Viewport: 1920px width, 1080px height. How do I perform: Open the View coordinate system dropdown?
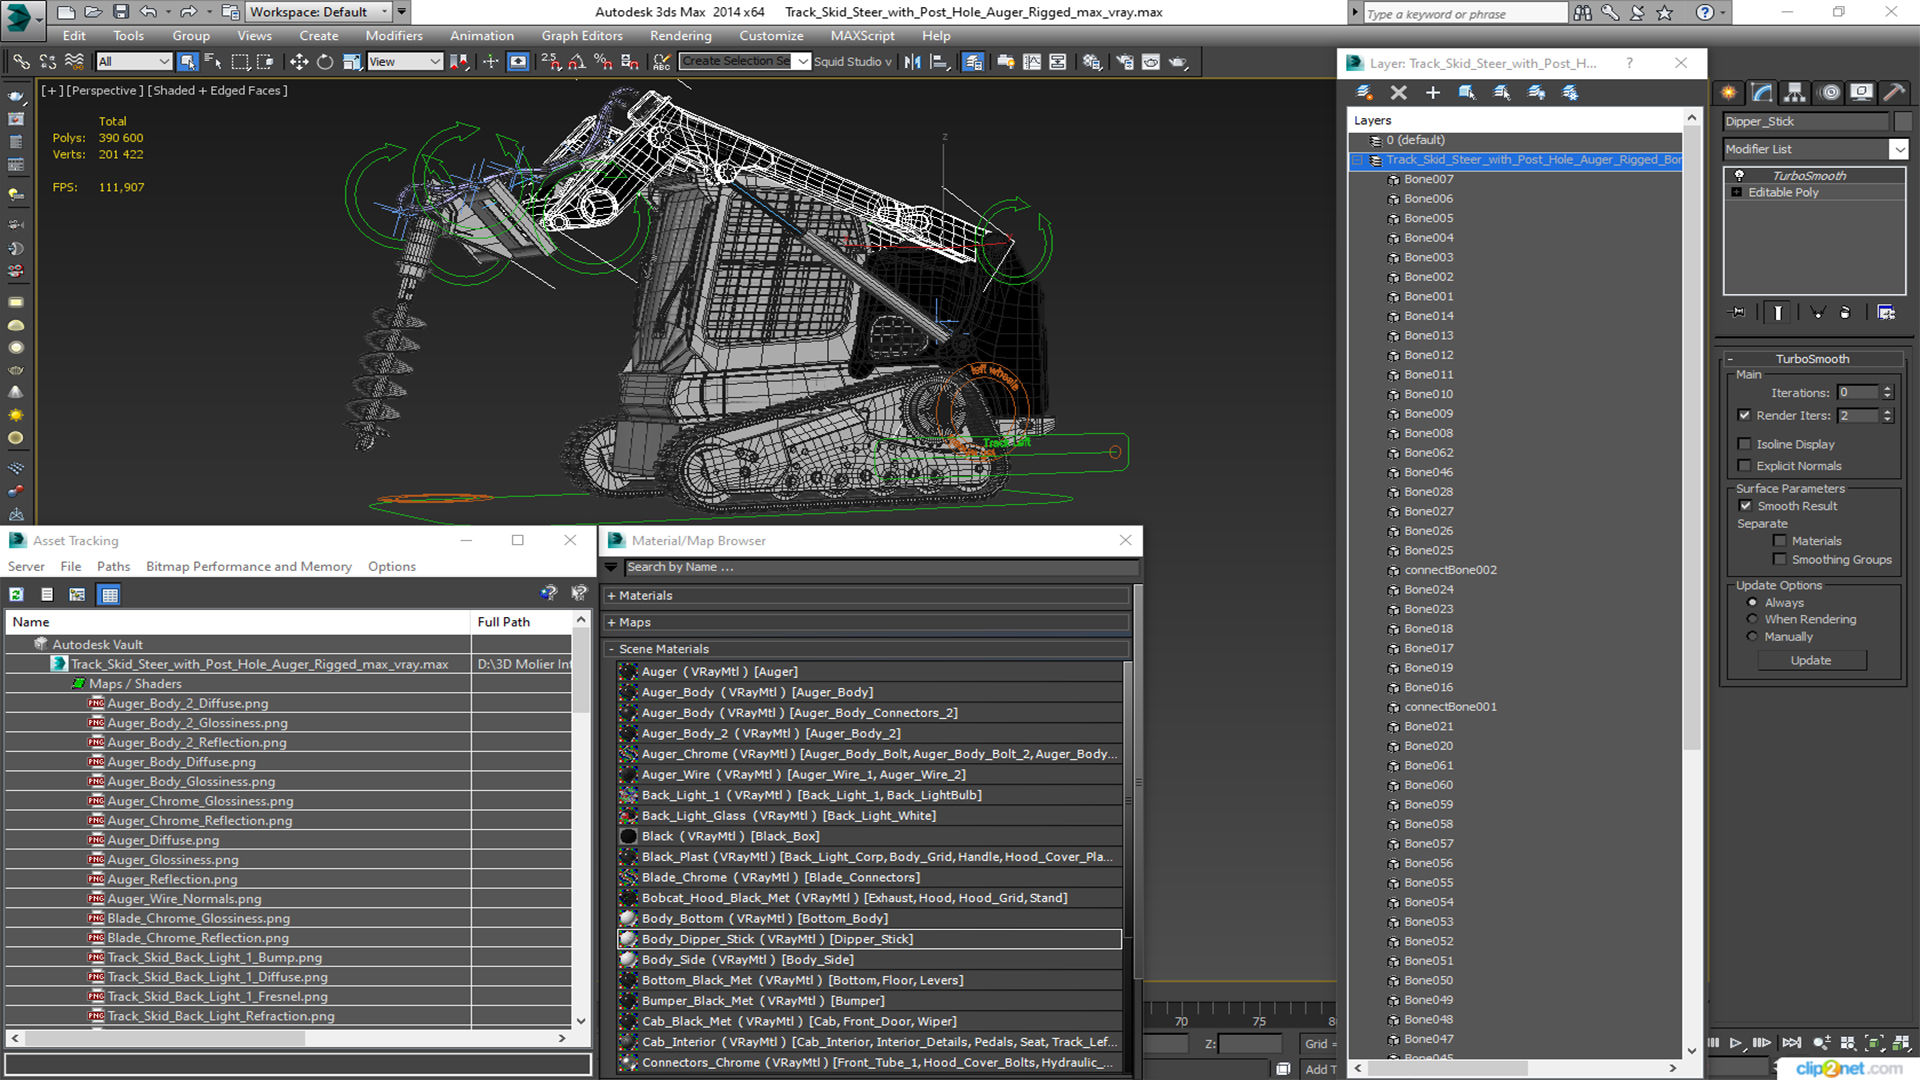click(405, 62)
